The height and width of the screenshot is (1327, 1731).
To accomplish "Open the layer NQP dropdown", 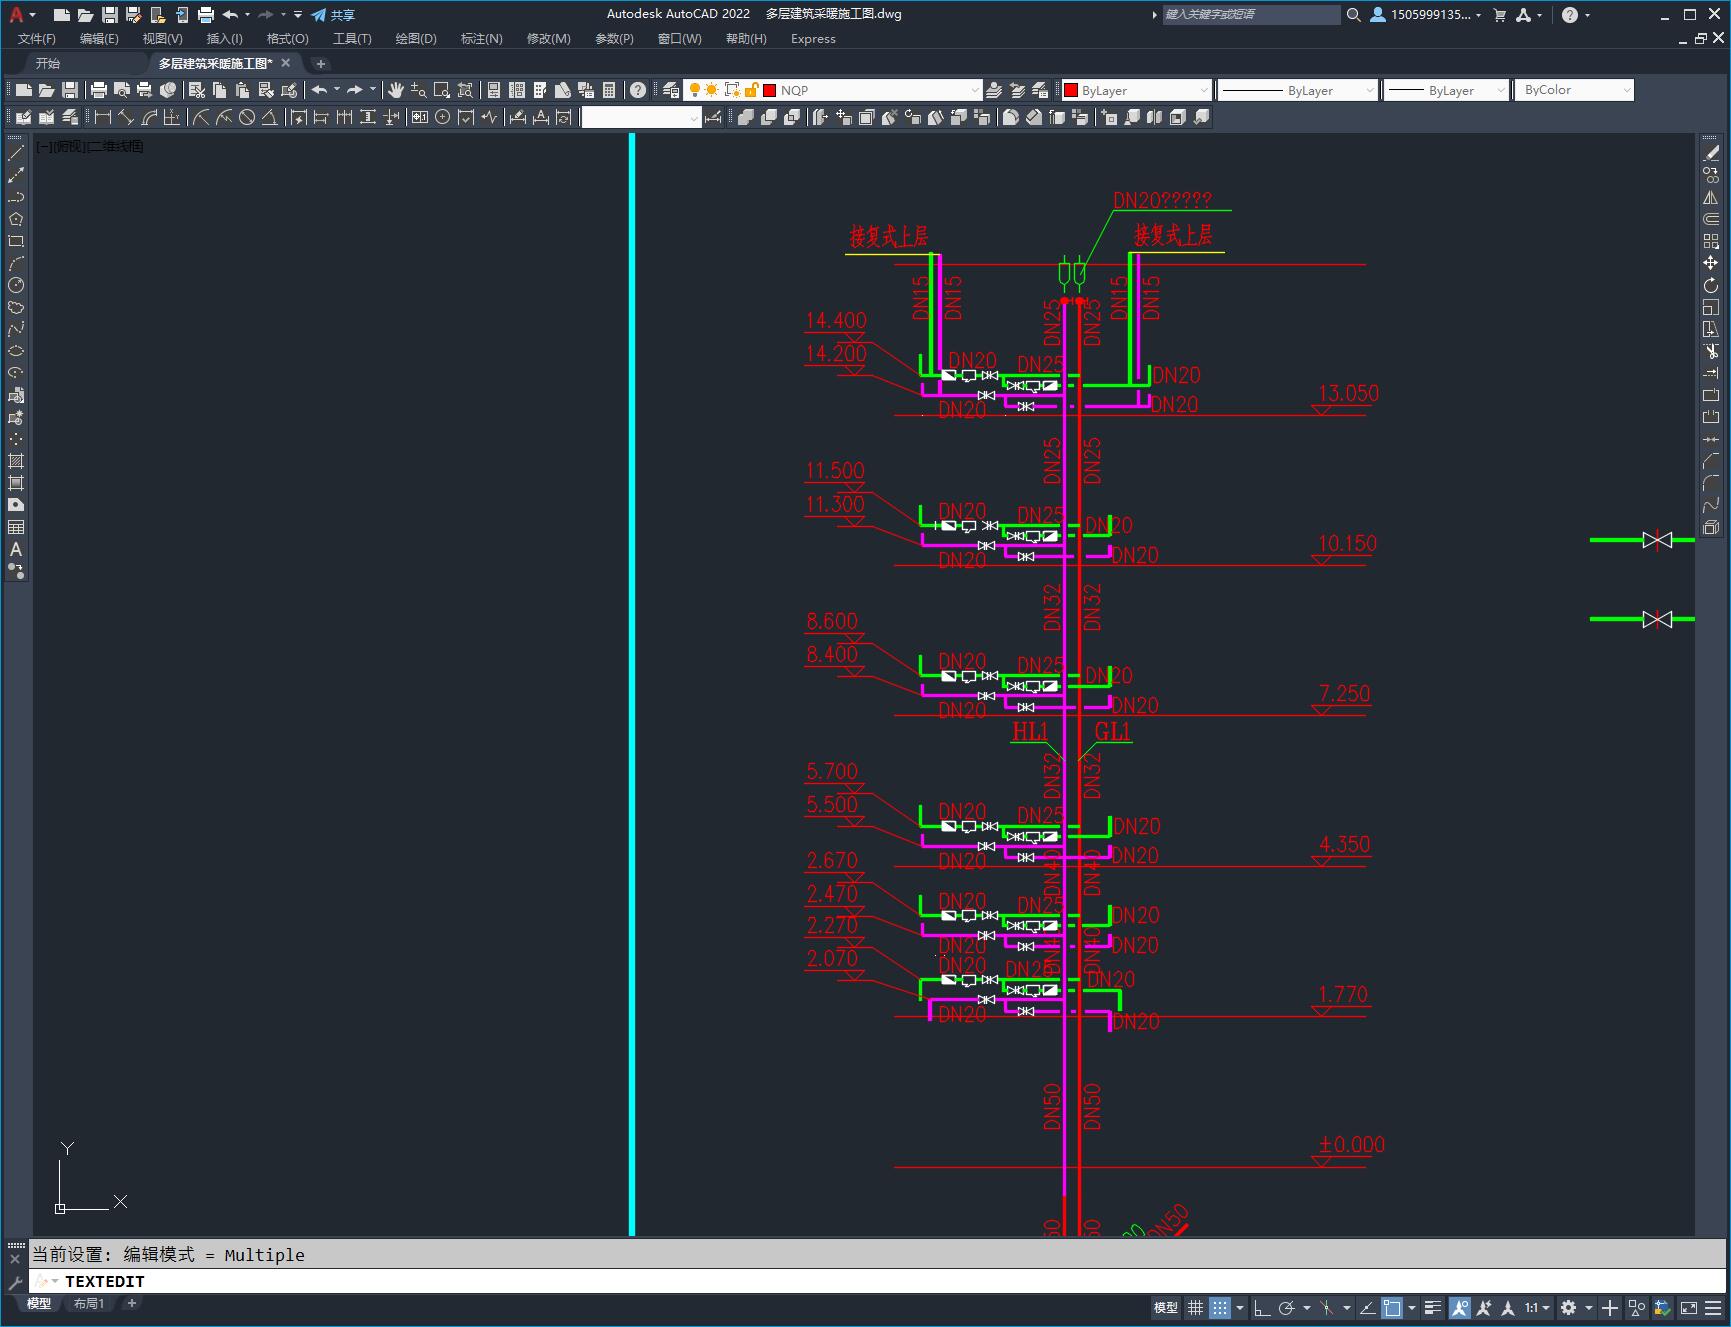I will (975, 90).
